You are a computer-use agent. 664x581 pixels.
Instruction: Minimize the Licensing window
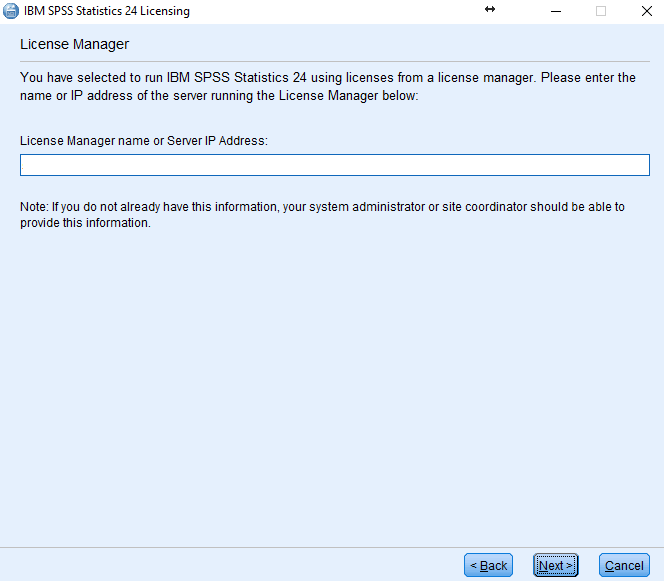click(556, 11)
